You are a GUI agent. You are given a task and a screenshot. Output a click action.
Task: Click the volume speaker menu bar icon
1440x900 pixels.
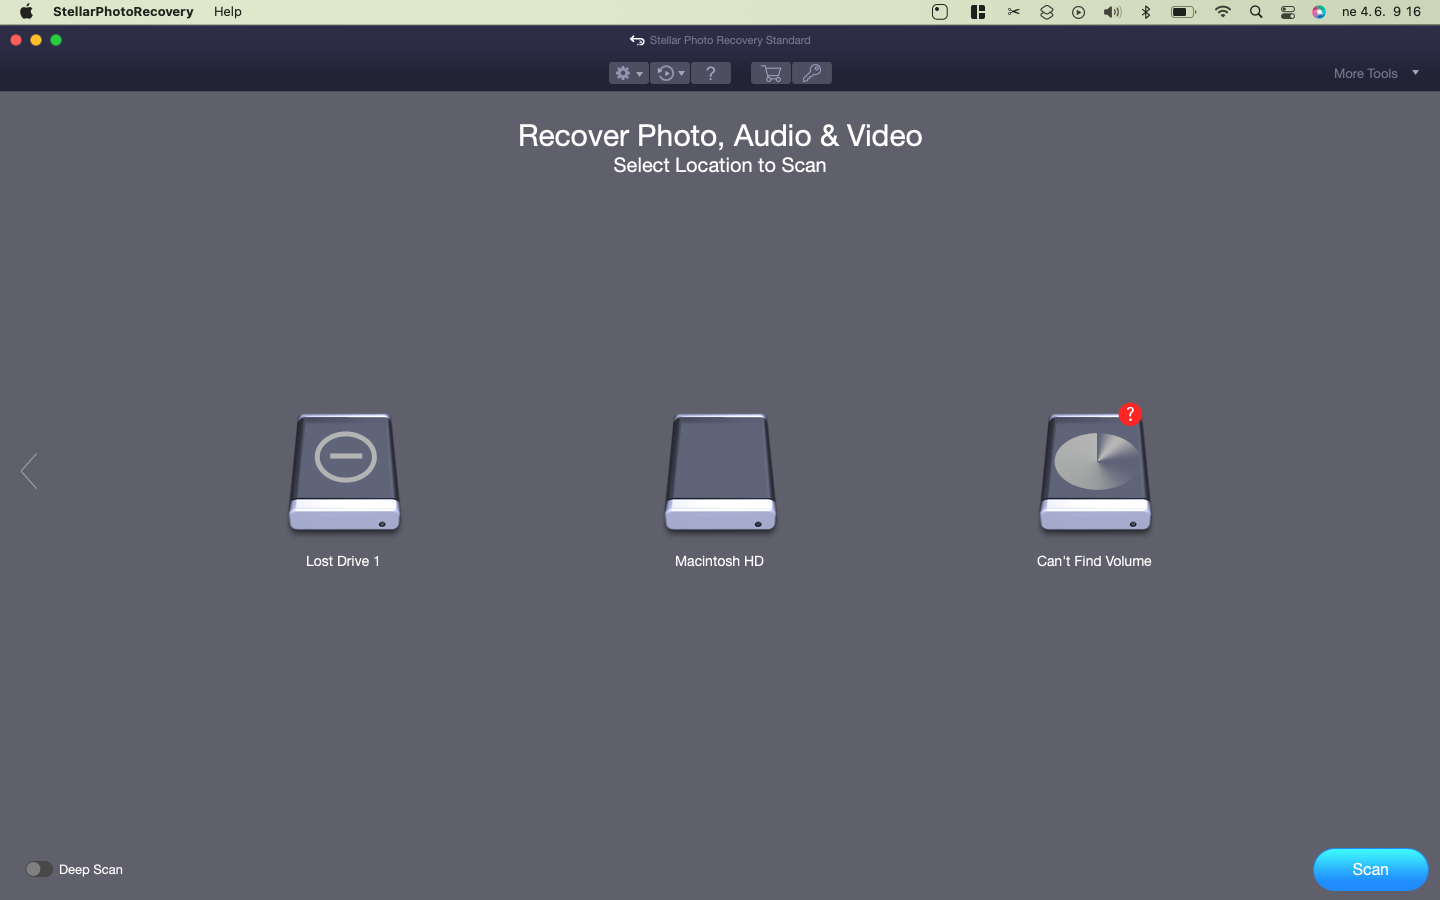point(1112,12)
